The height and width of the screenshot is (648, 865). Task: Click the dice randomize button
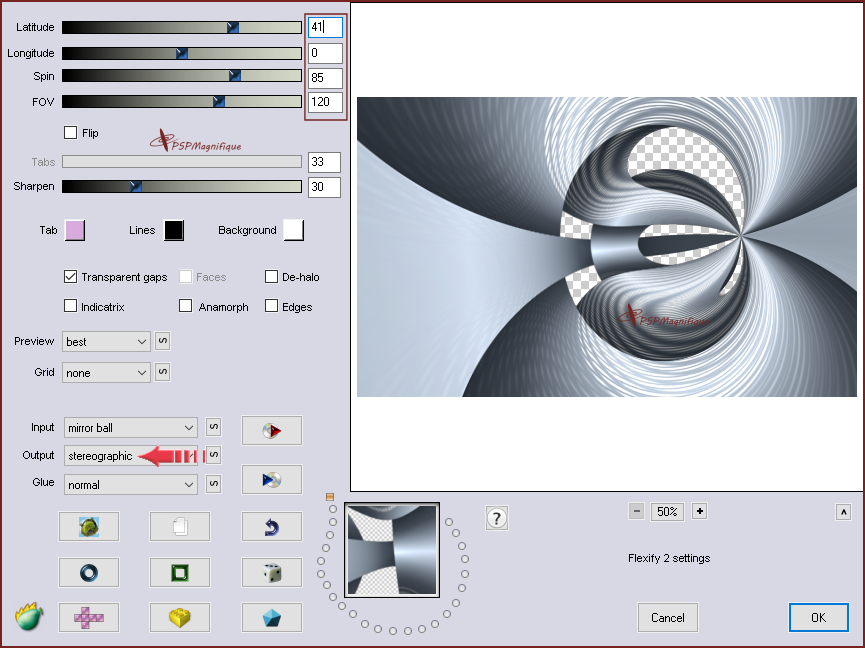click(x=271, y=573)
